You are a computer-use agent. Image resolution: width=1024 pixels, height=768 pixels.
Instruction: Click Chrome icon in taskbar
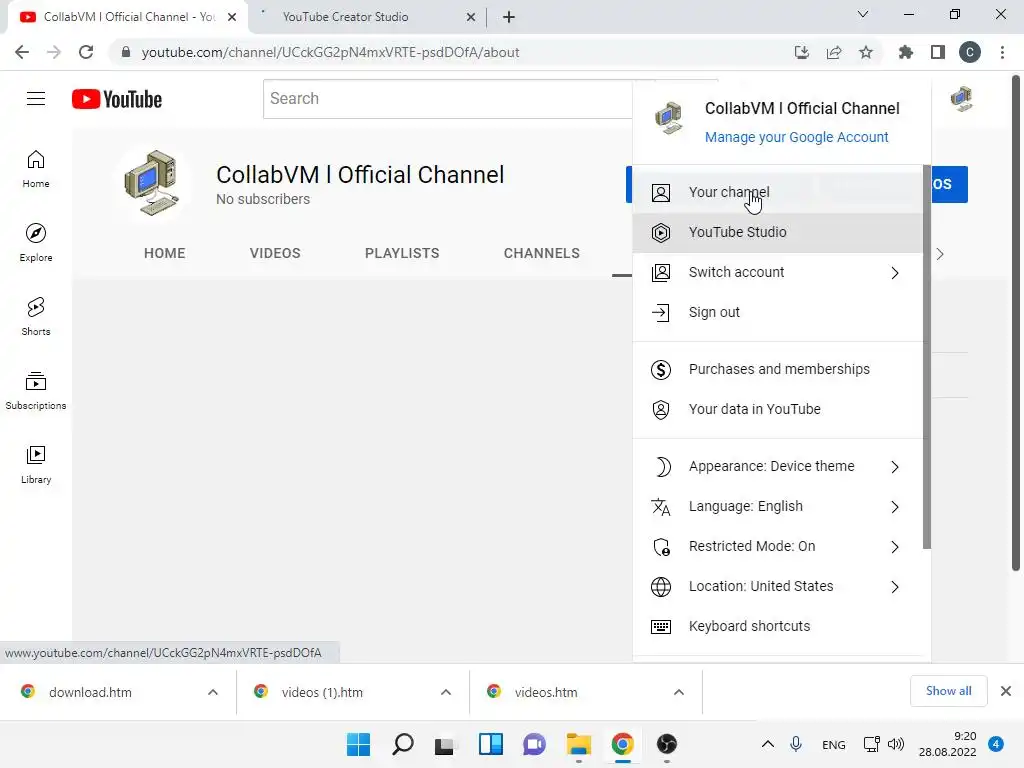(623, 744)
